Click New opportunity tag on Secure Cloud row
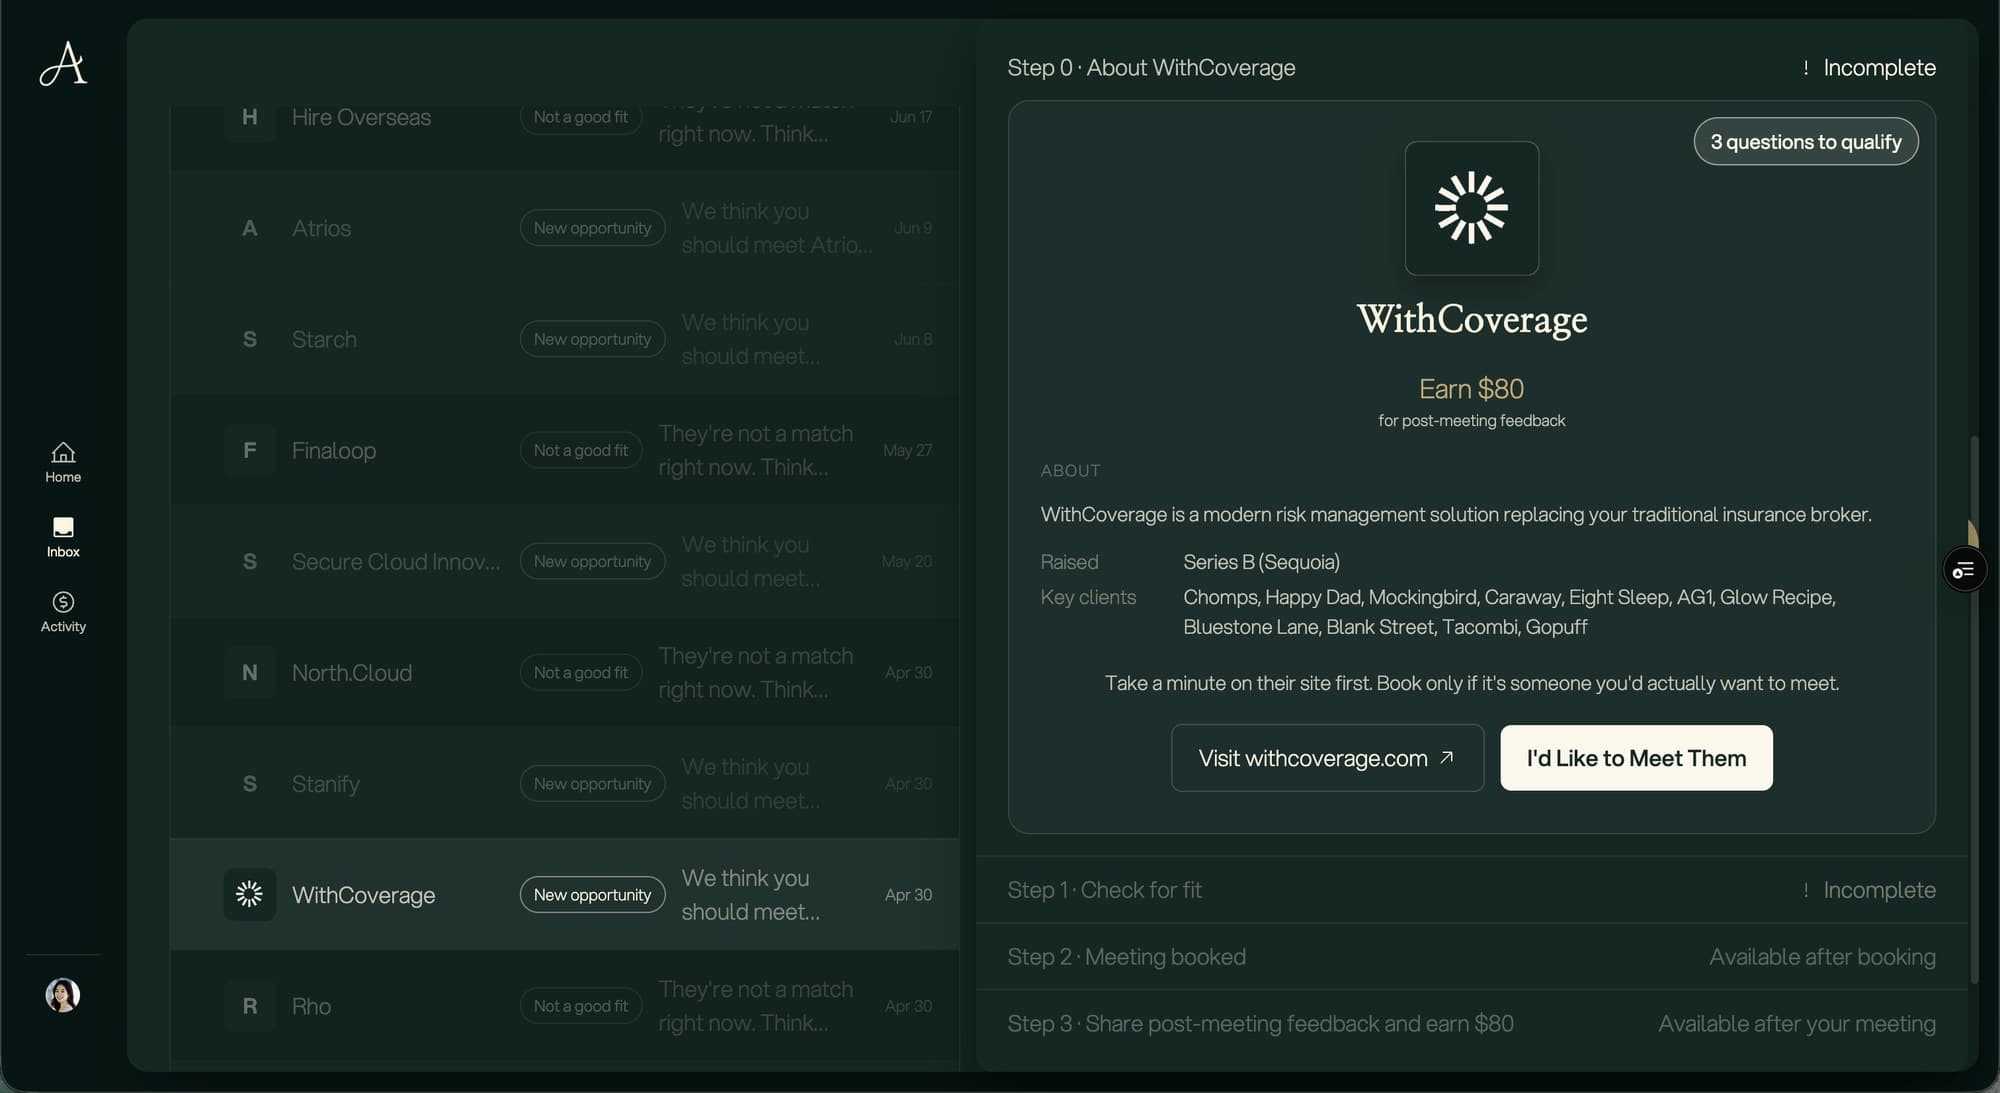The height and width of the screenshot is (1093, 2000). (x=592, y=561)
